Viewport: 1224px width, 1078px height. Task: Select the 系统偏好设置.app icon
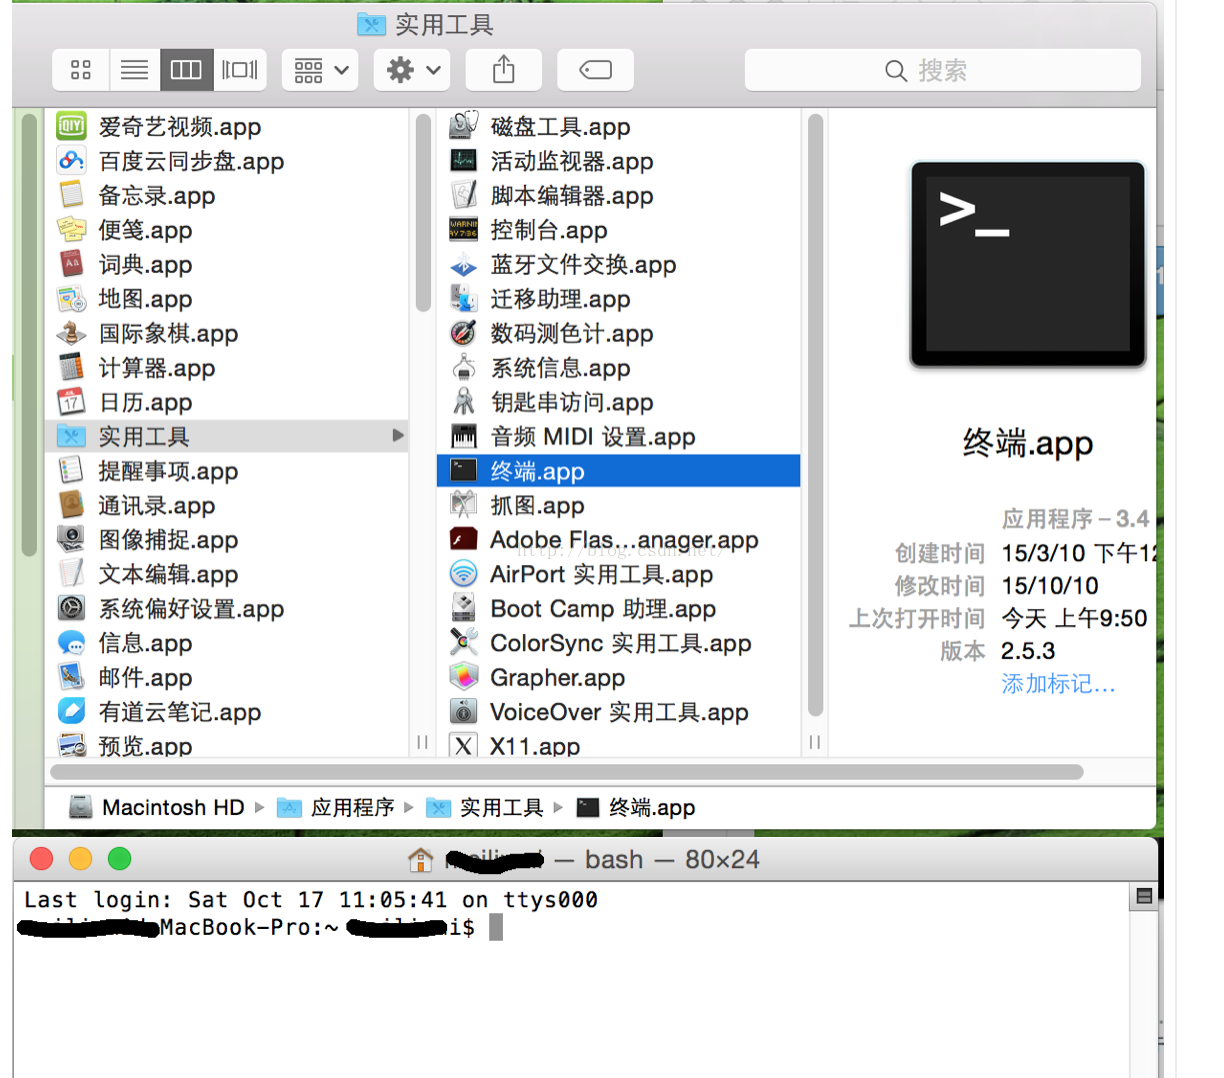coord(71,608)
